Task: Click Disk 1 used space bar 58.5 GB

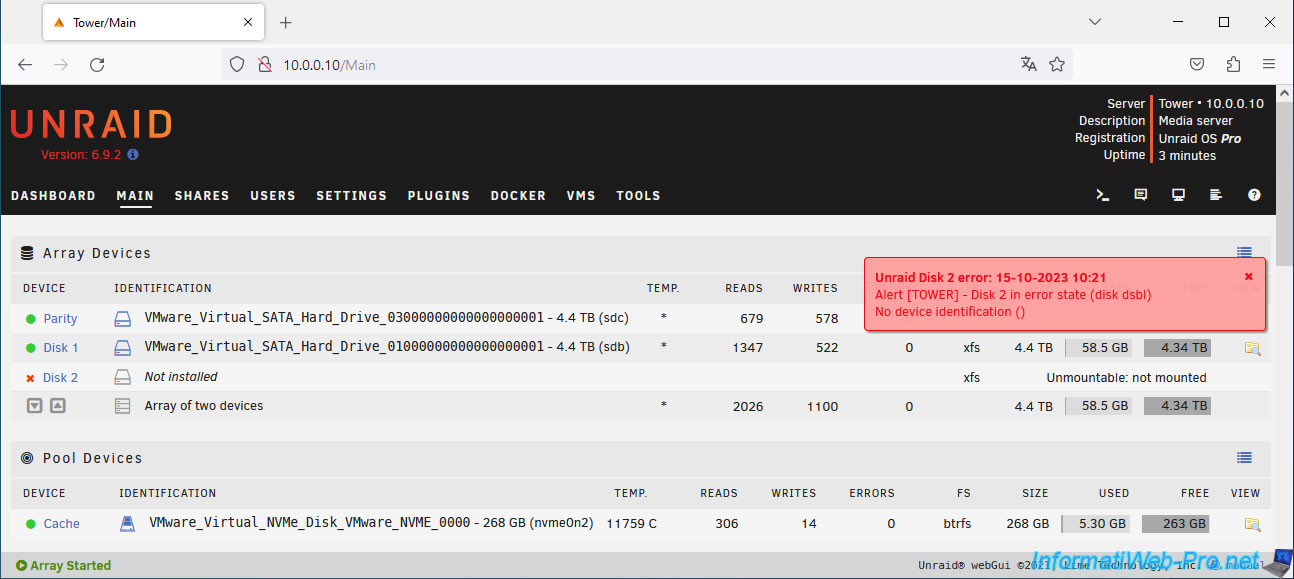Action: 1100,348
